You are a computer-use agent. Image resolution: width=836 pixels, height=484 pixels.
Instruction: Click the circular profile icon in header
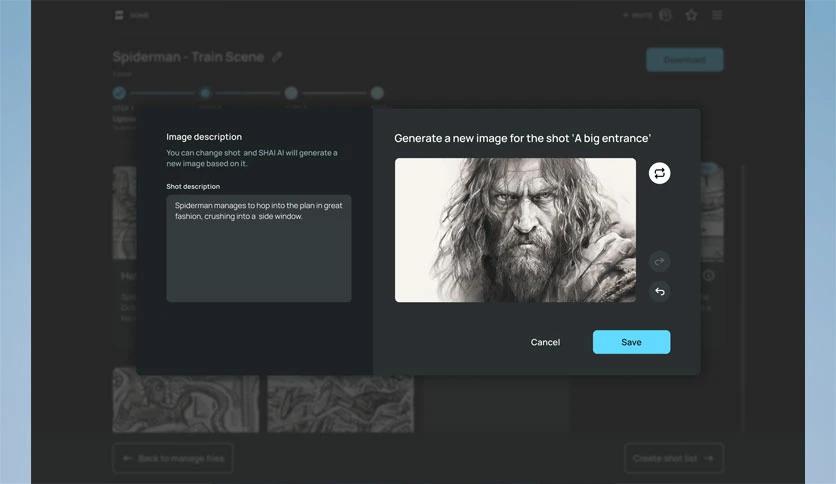tap(665, 15)
